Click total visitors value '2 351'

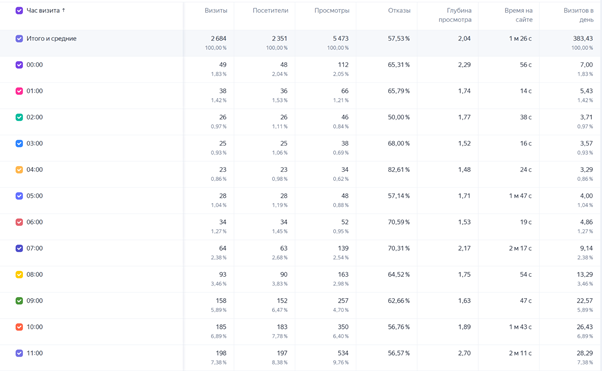(280, 38)
